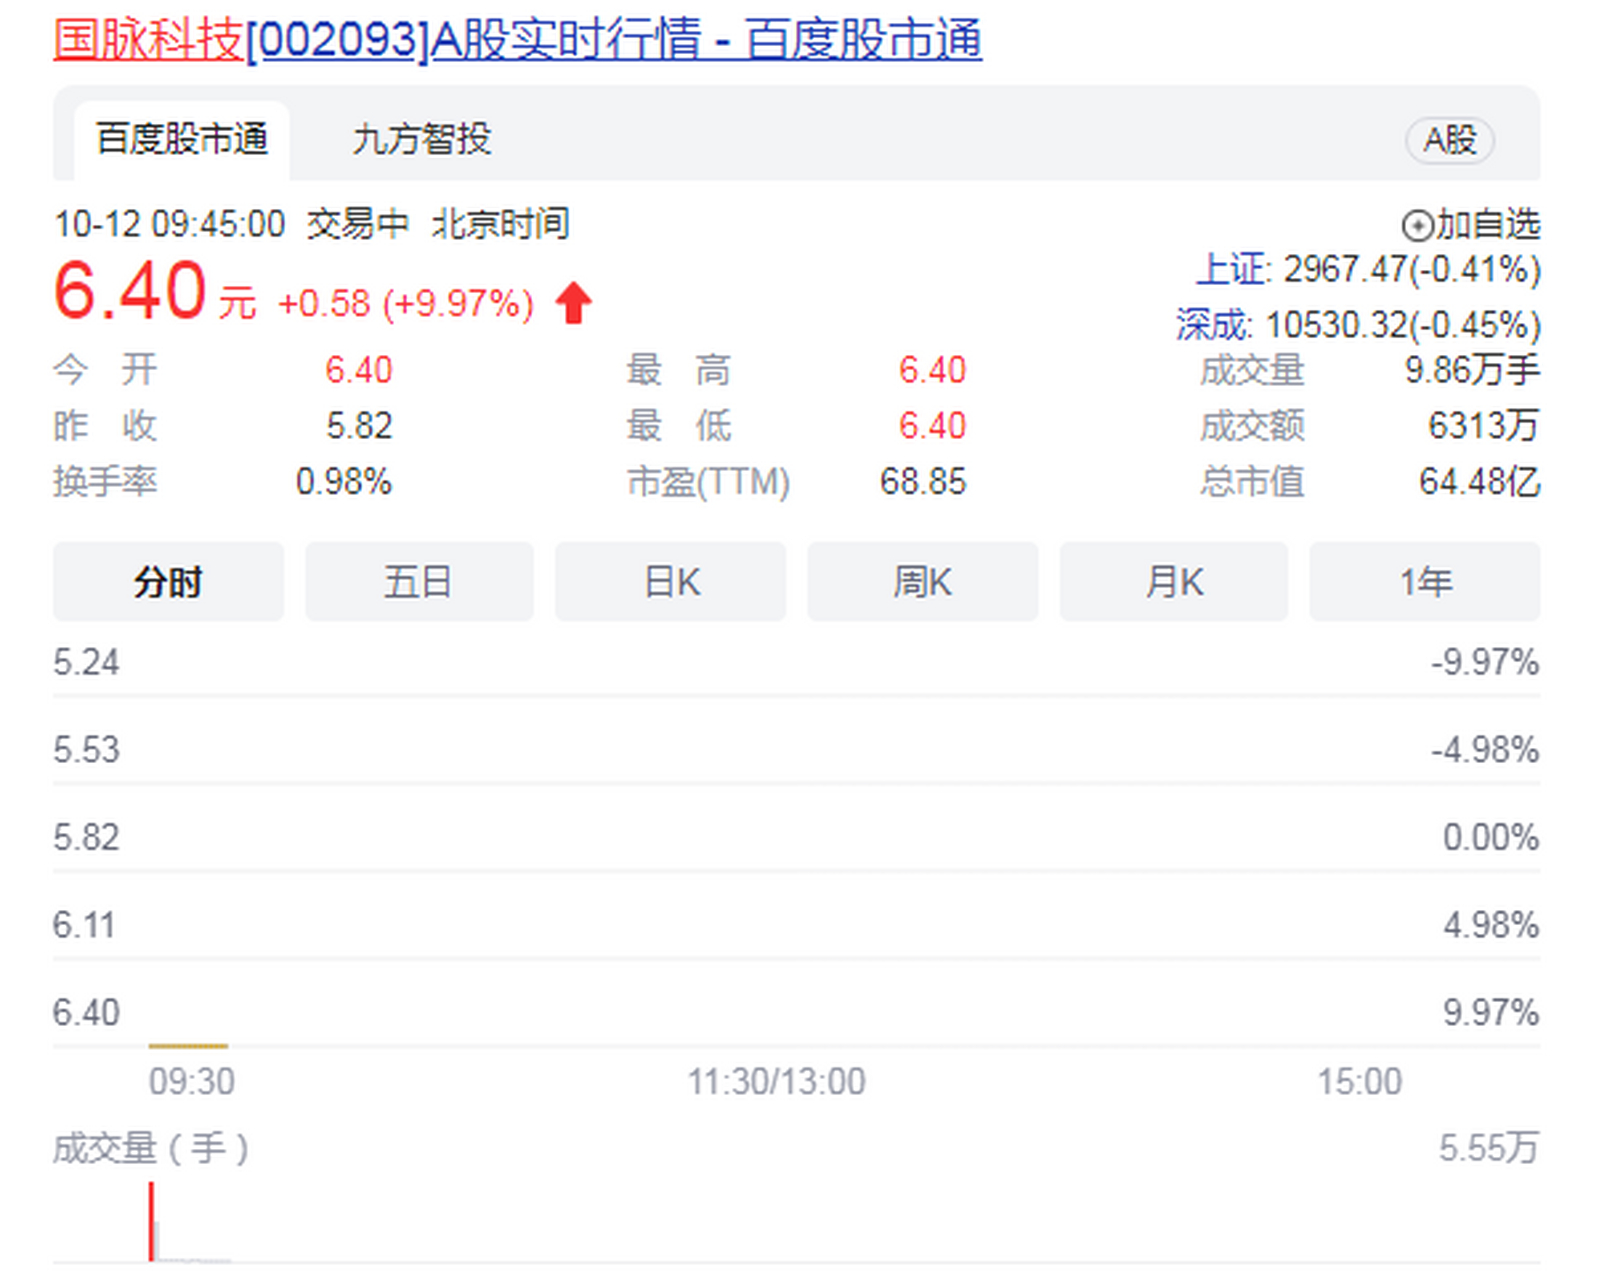Click the 总市值 value 64.48亿
Screen dimensions: 1607x1280
[x=1479, y=482]
